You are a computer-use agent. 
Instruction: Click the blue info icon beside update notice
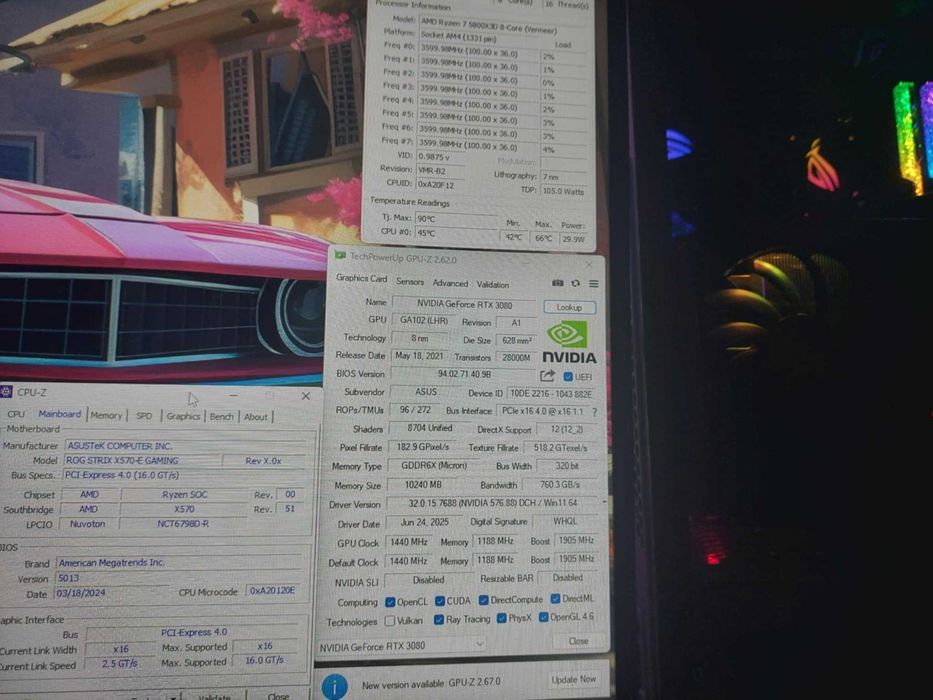334,686
